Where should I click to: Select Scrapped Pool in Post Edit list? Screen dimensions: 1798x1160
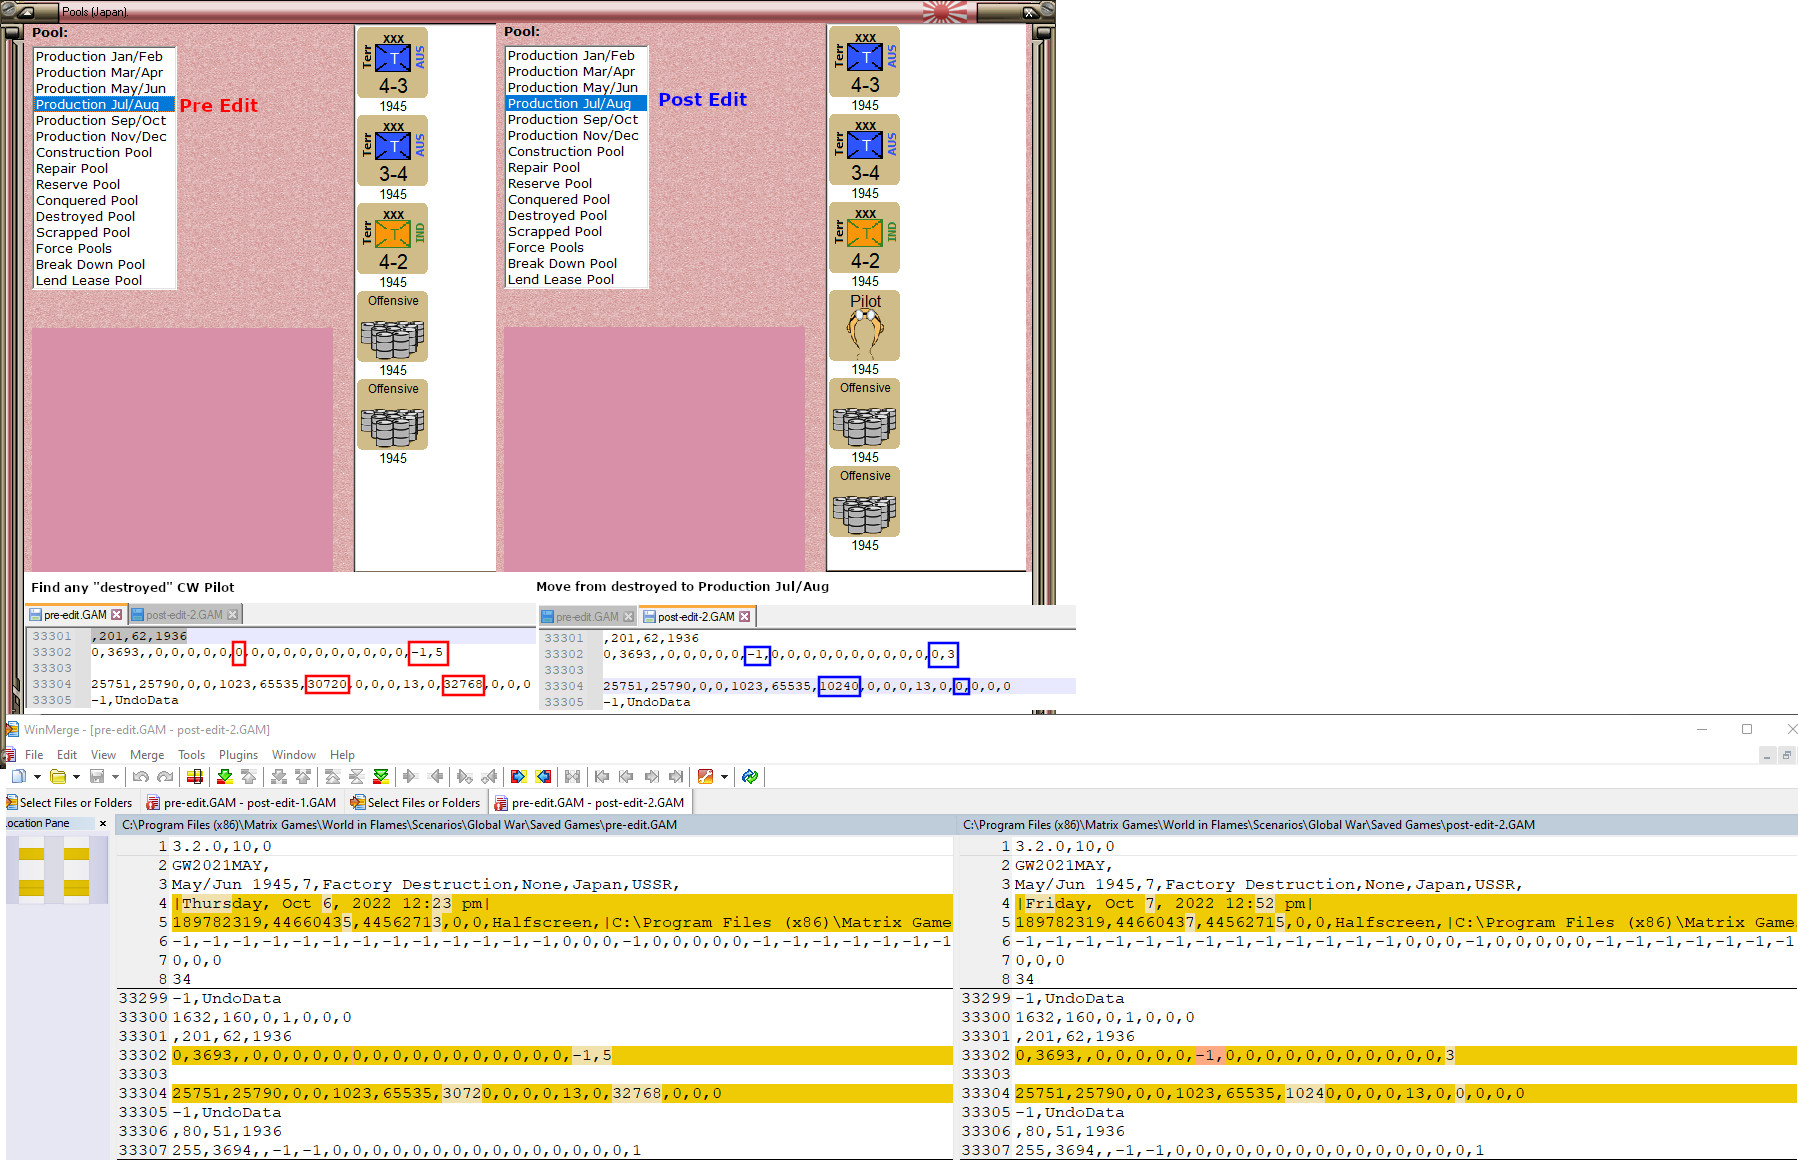555,232
